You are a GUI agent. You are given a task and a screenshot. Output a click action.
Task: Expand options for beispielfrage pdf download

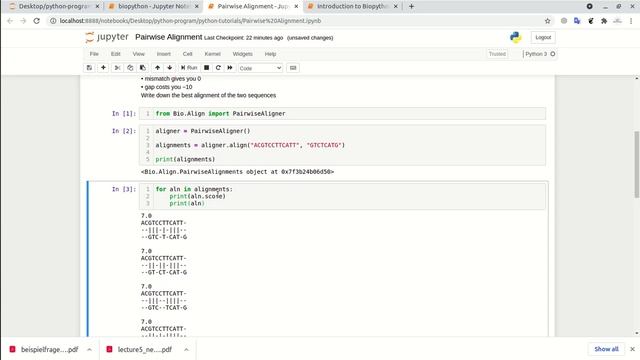pos(89,349)
